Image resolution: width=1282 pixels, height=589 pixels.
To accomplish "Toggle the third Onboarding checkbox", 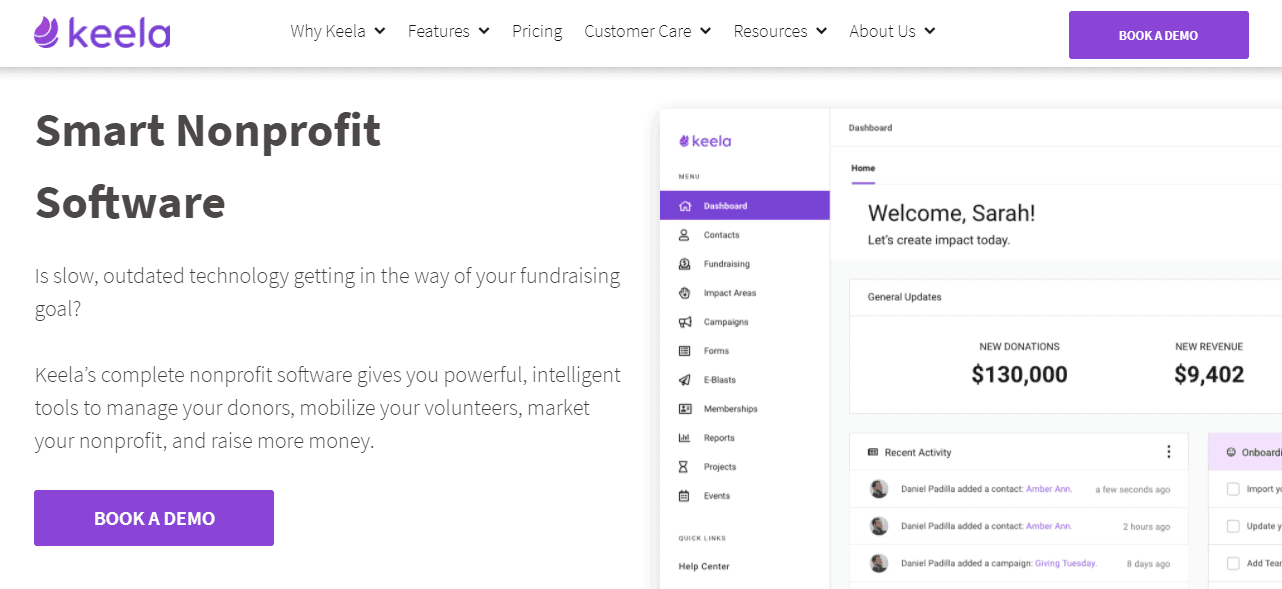I will [1233, 563].
